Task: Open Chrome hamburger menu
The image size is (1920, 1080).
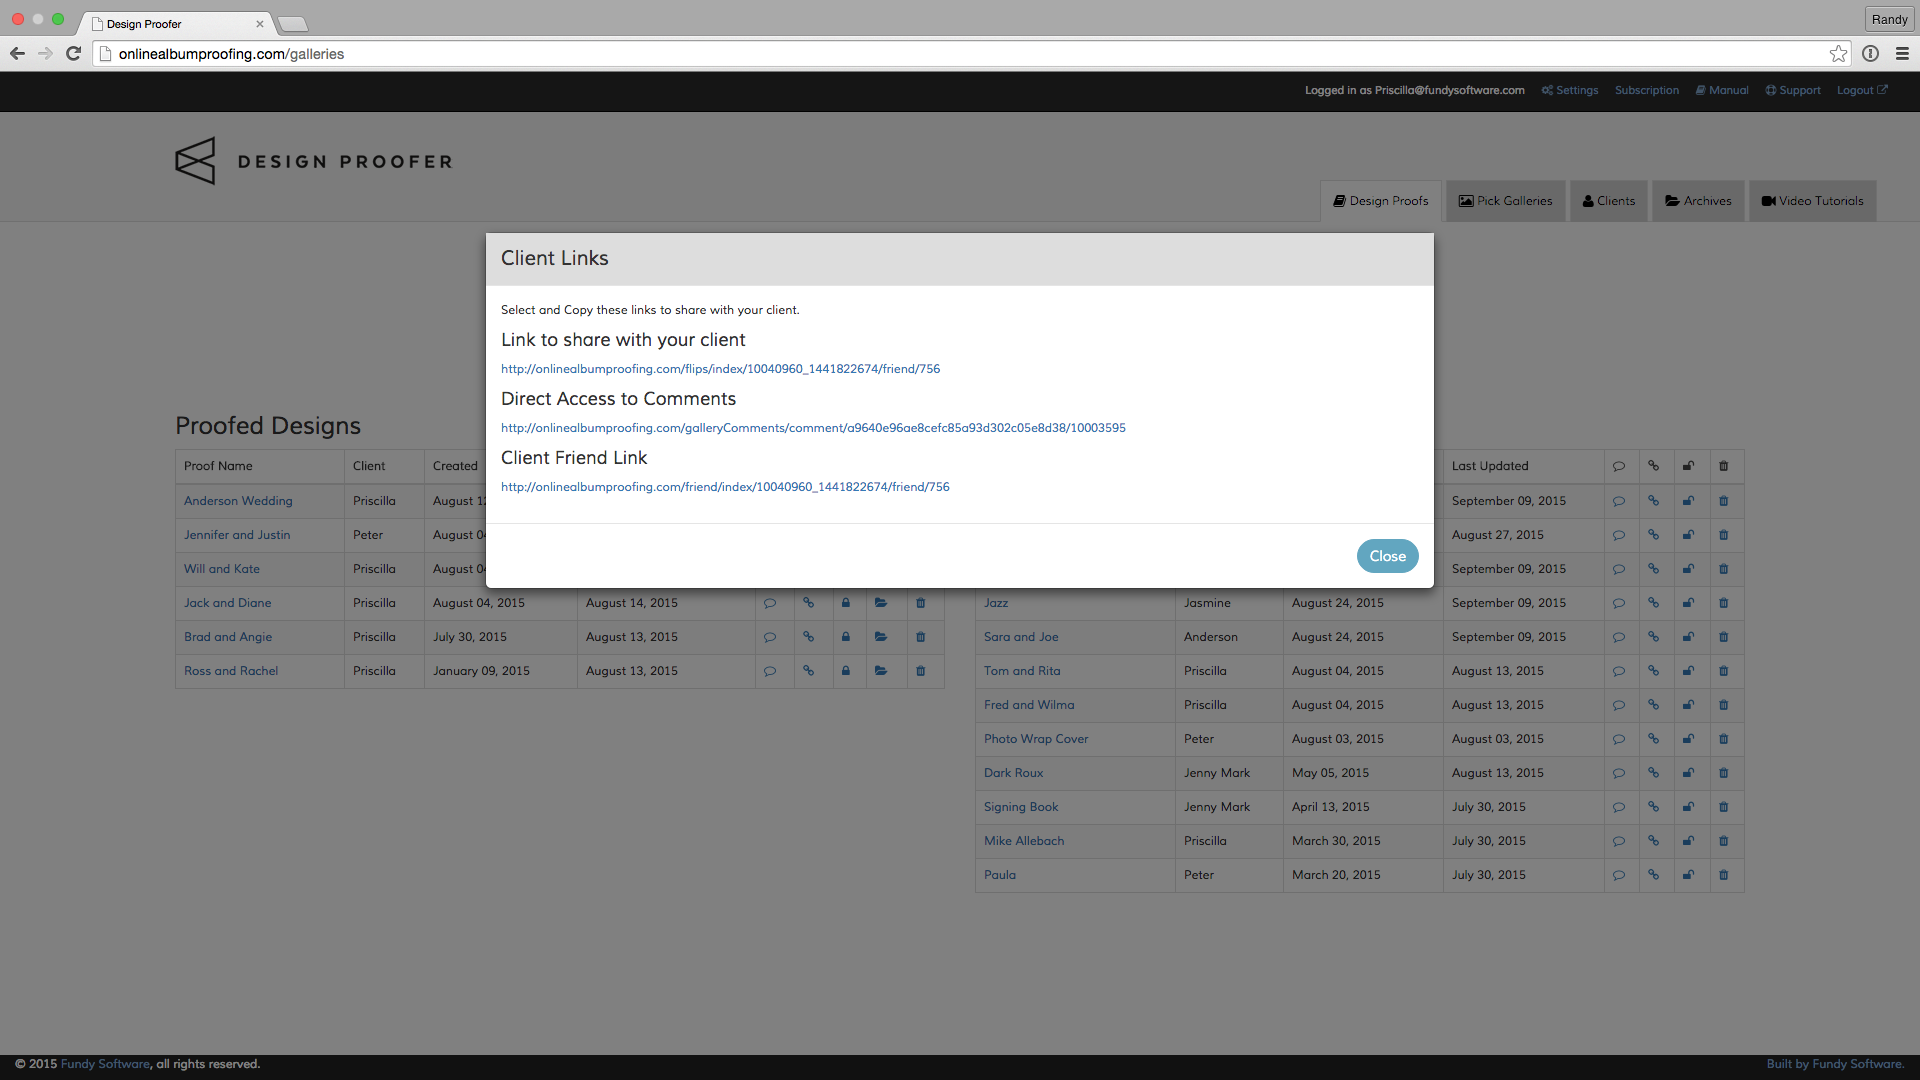Action: [1902, 54]
